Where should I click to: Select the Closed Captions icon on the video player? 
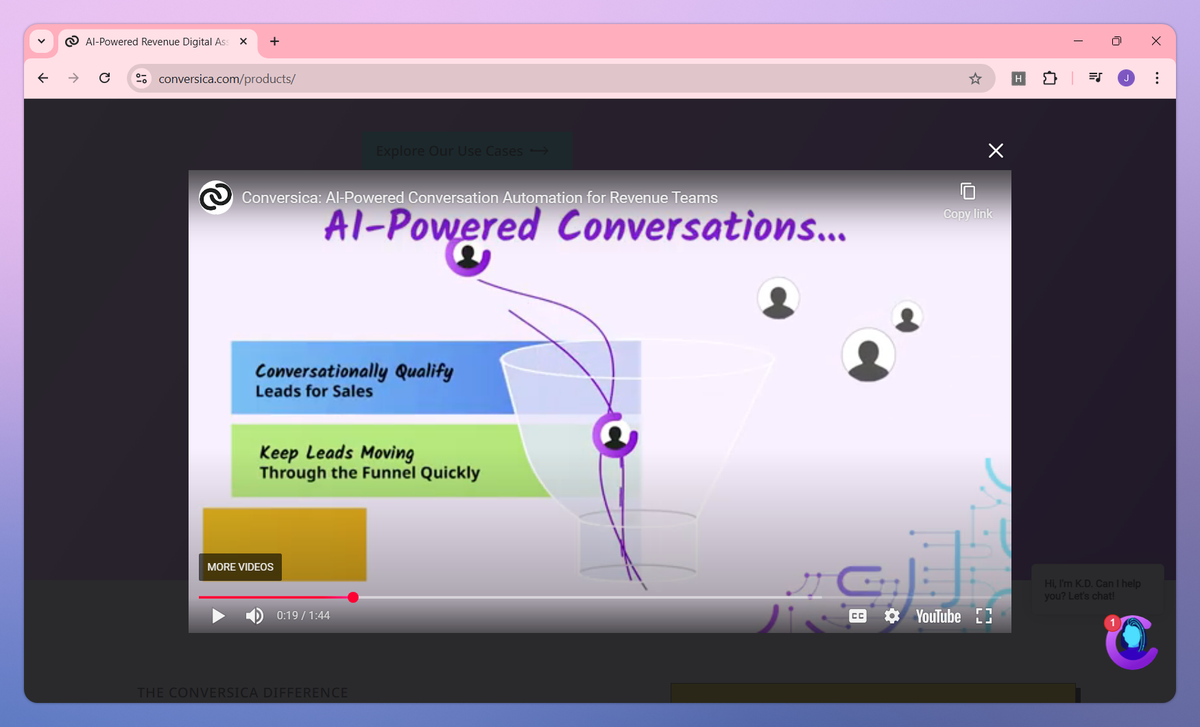[858, 616]
